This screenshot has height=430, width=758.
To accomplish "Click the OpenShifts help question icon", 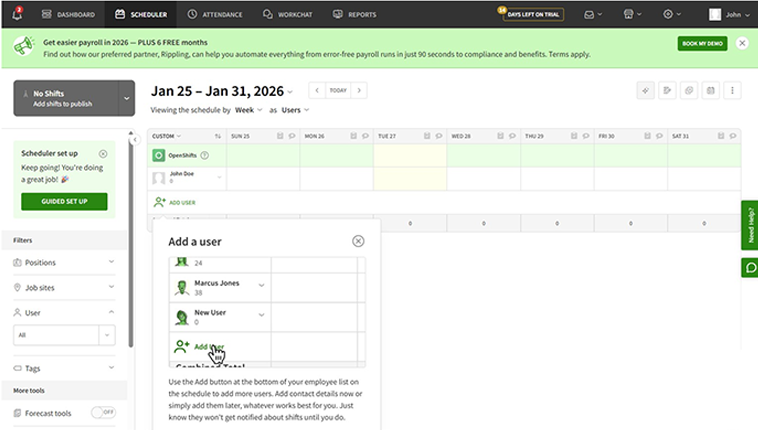I will (x=204, y=155).
